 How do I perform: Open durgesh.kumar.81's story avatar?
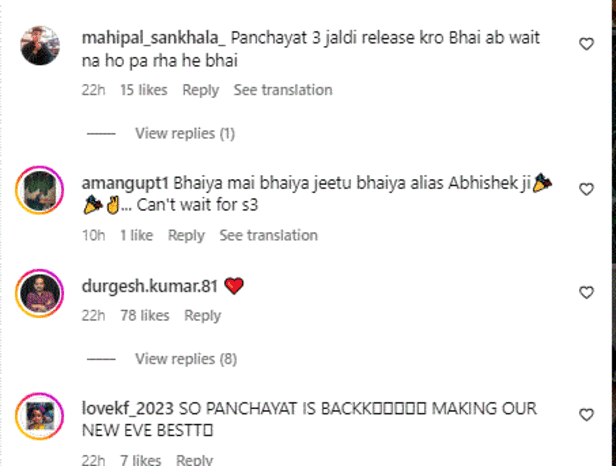[x=40, y=293]
